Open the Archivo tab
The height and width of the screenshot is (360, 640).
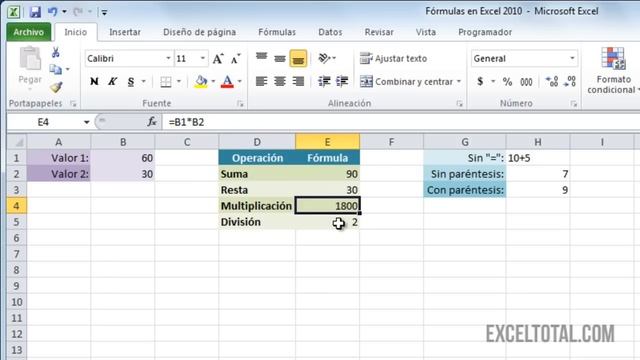click(29, 32)
